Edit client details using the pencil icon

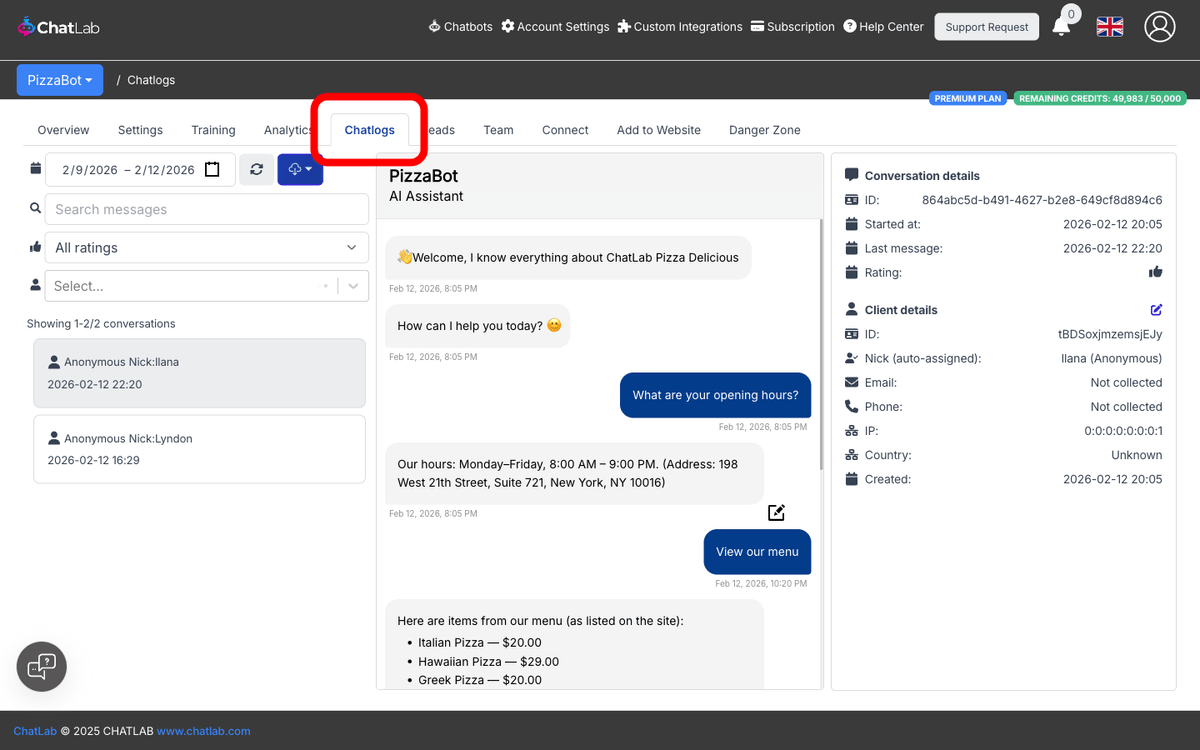click(x=1157, y=310)
